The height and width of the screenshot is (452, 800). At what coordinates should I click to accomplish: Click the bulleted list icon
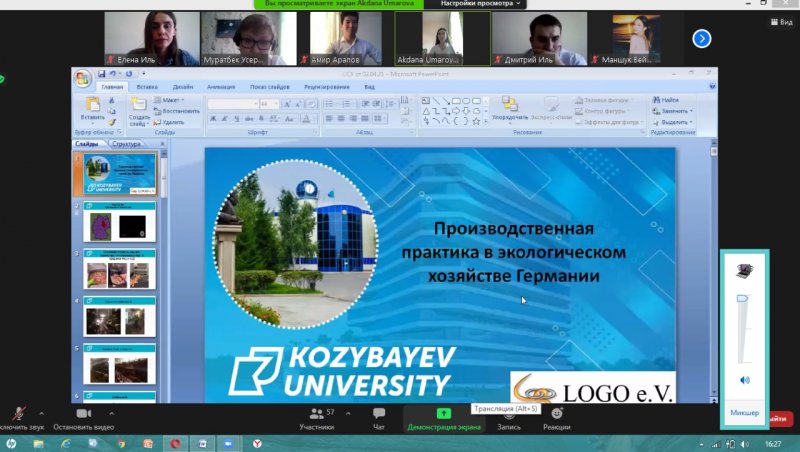tap(329, 104)
